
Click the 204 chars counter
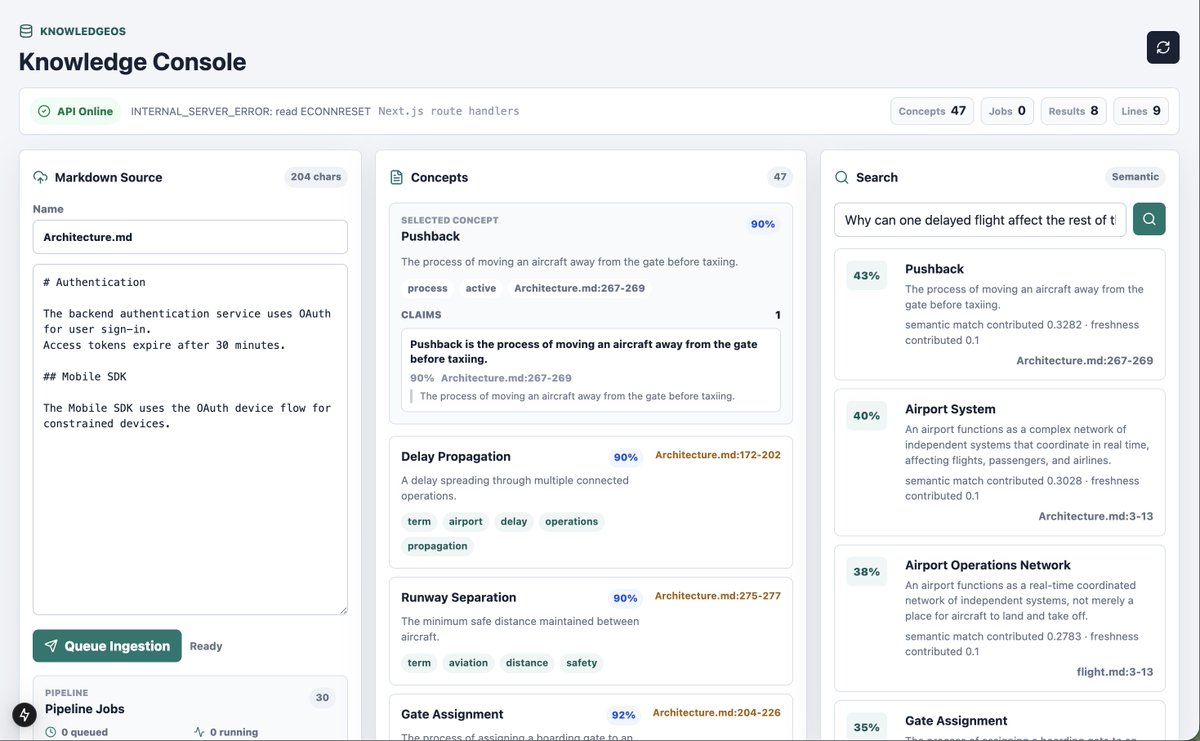316,177
